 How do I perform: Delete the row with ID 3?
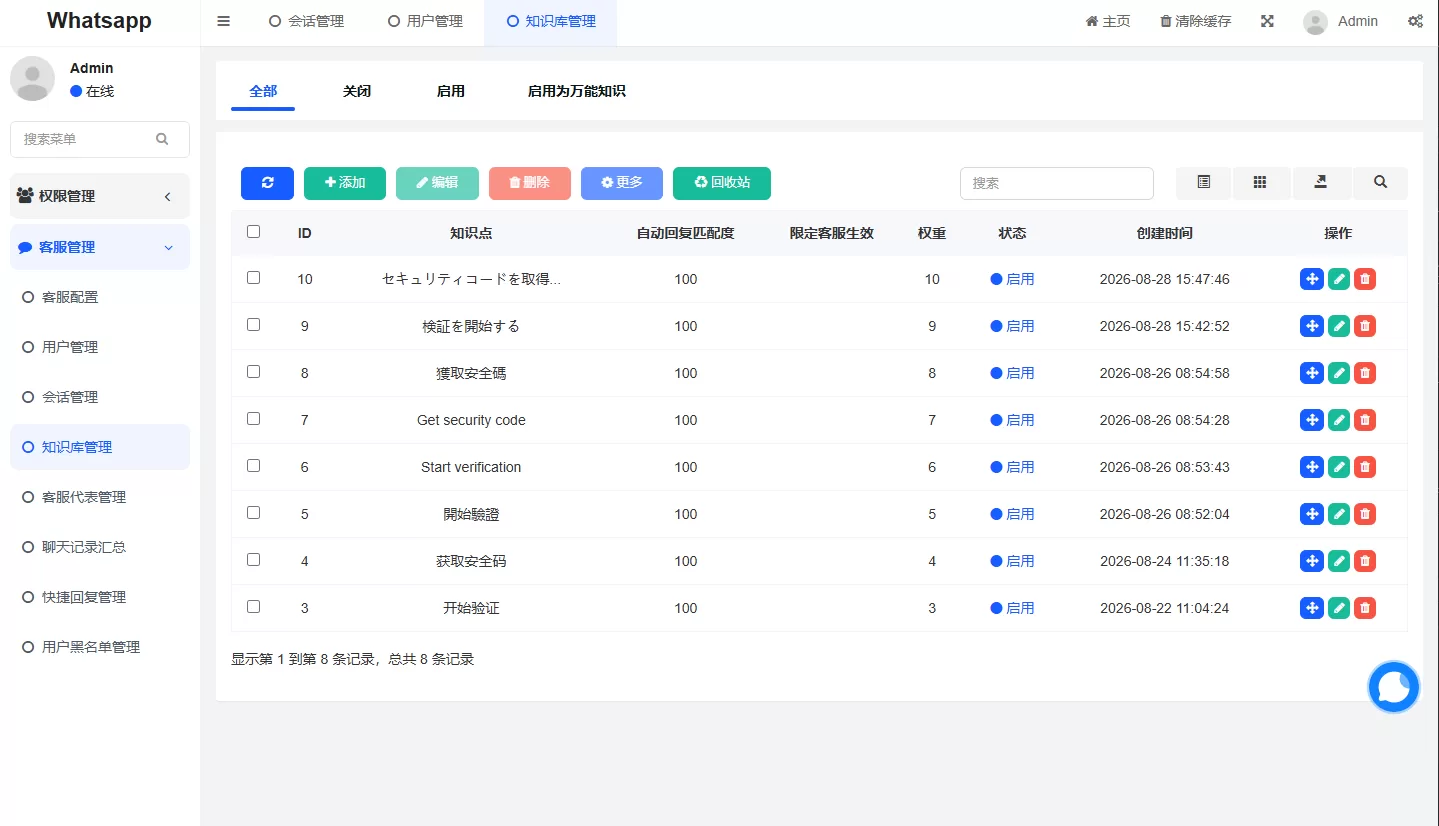tap(1365, 608)
